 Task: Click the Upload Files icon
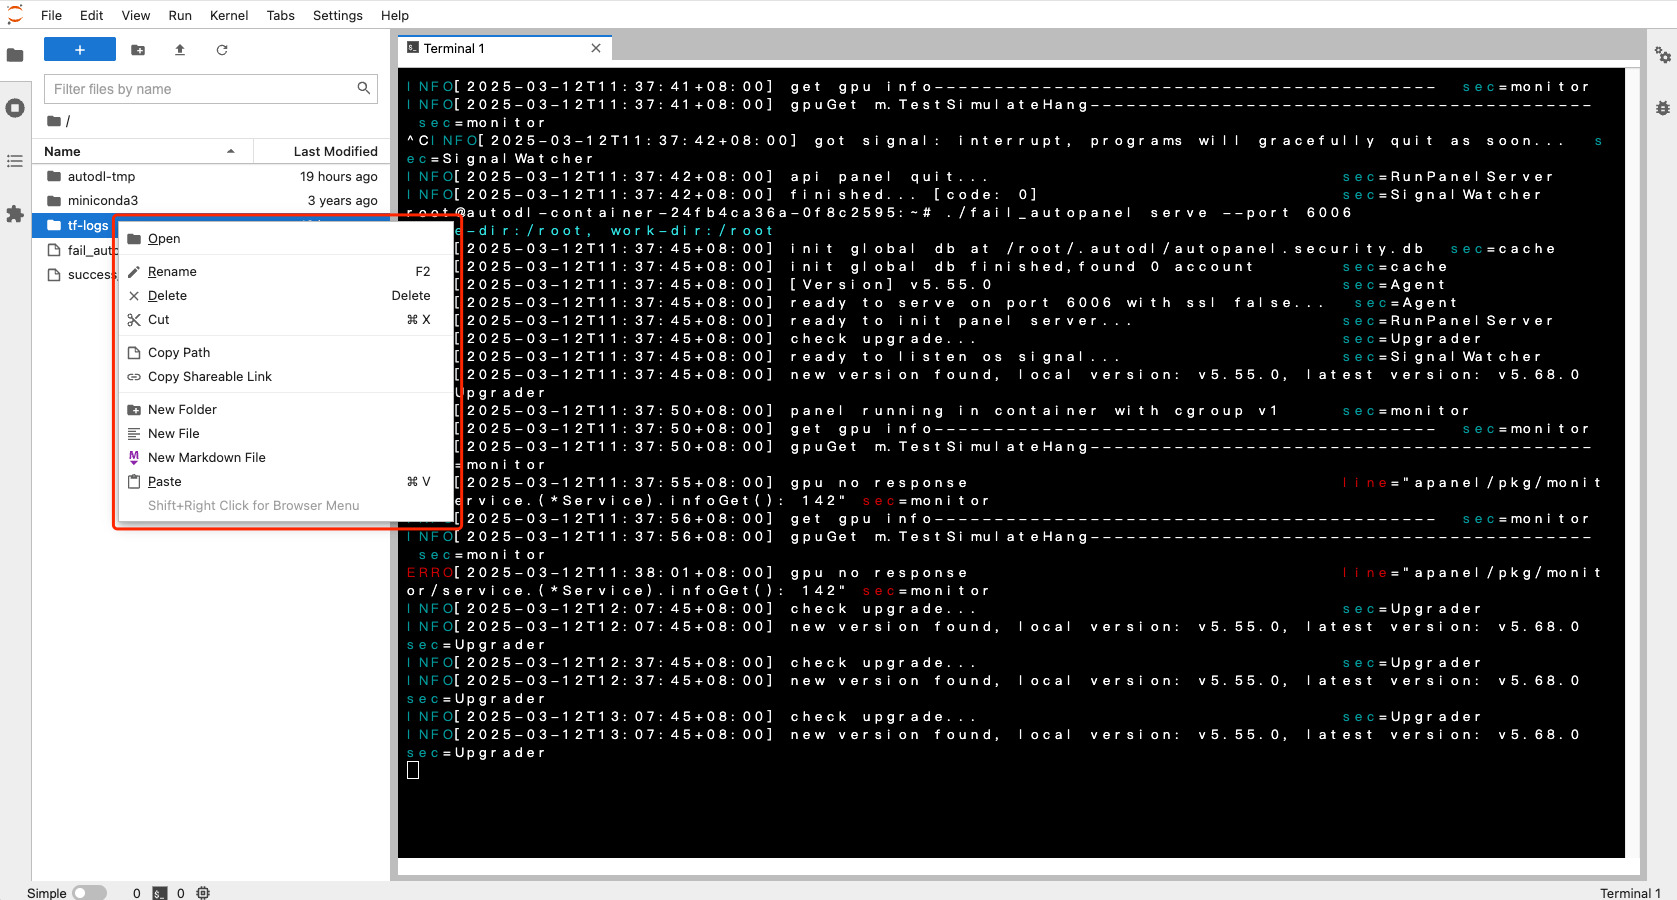[x=180, y=49]
